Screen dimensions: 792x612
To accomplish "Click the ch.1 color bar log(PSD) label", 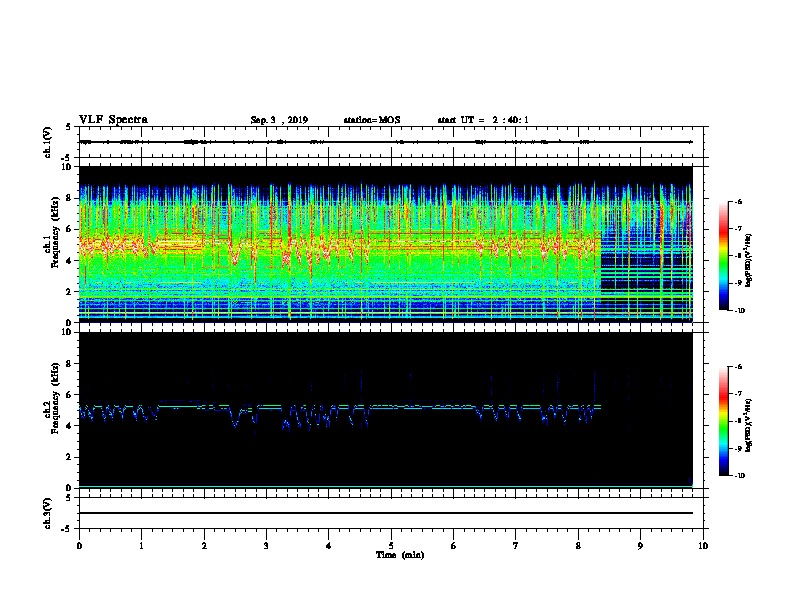I will (748, 261).
